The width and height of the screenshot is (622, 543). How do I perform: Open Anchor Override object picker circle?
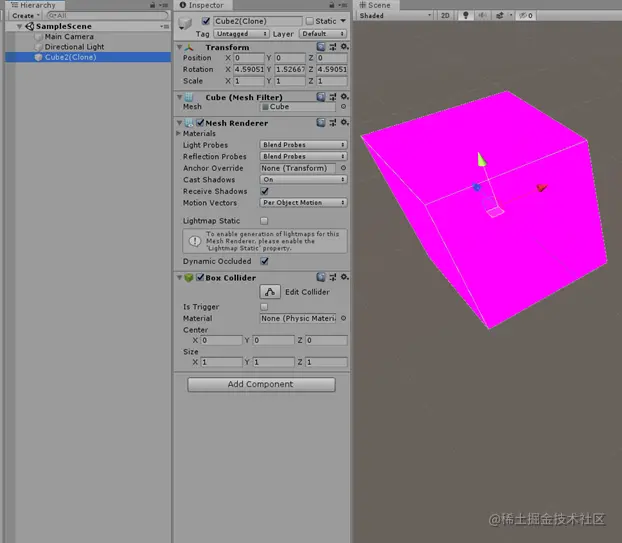344,168
